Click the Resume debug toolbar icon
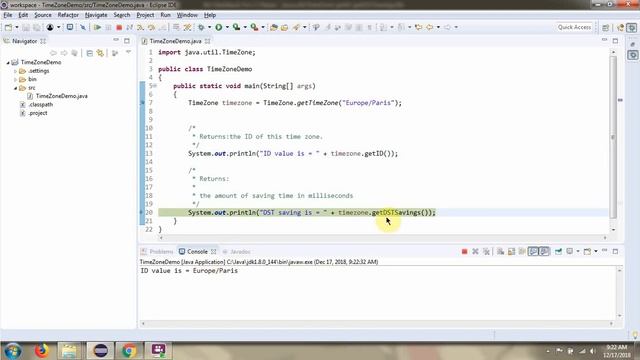 pyautogui.click(x=98, y=27)
